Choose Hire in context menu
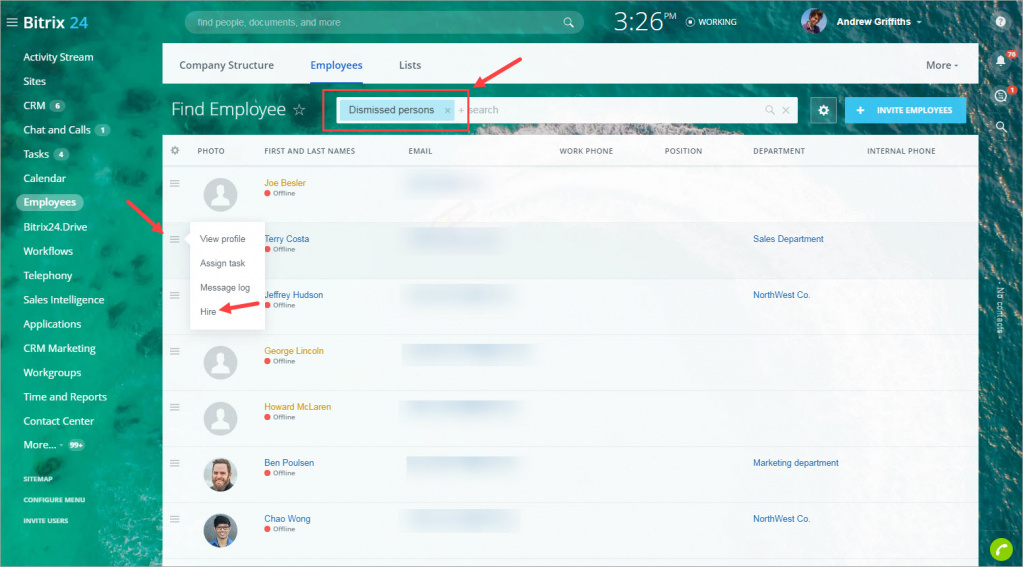This screenshot has width=1023, height=567. click(208, 312)
